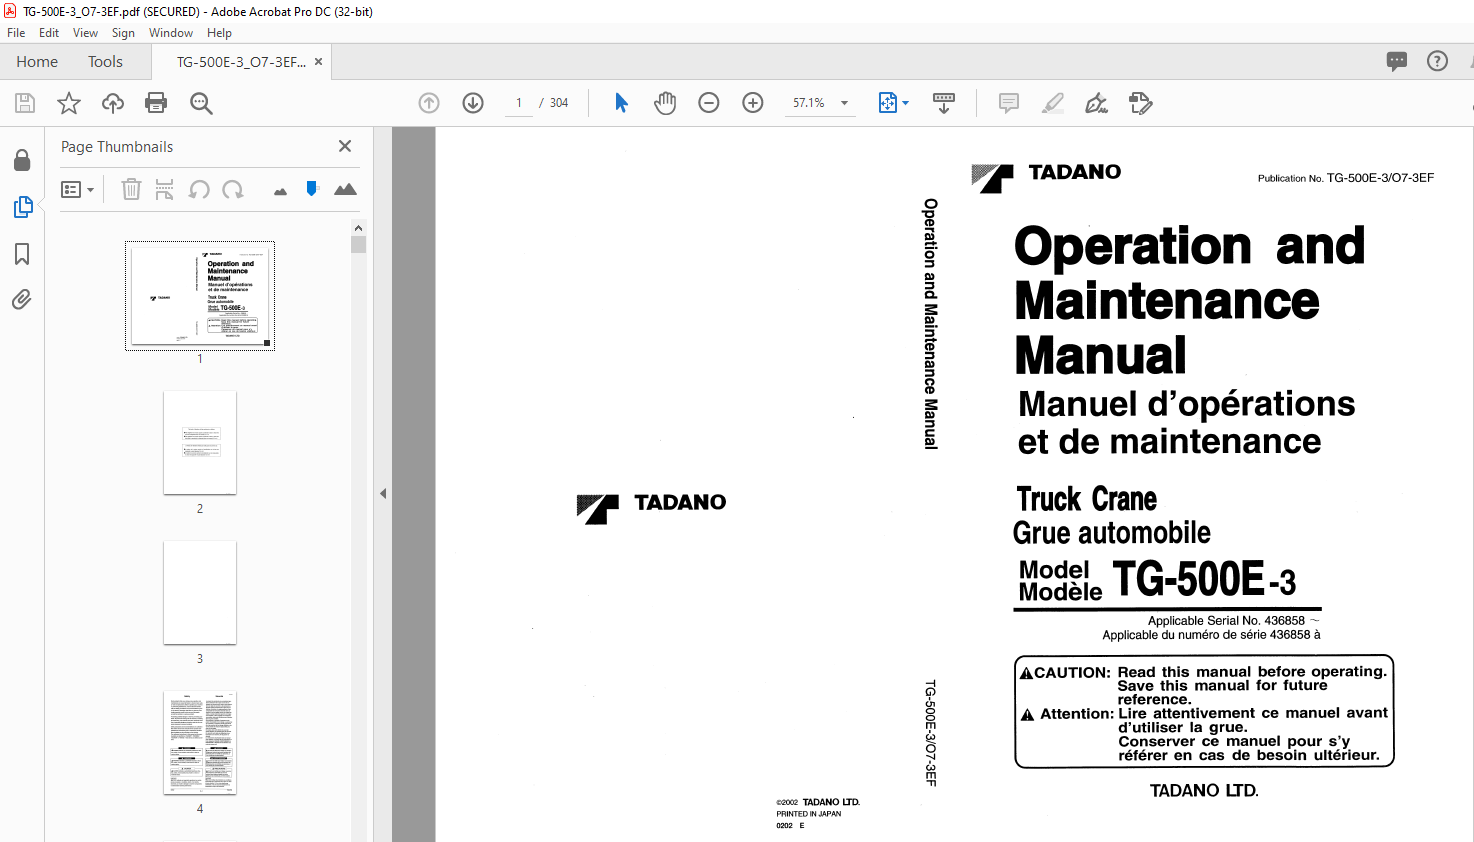Add the file to starred favorites

point(69,103)
